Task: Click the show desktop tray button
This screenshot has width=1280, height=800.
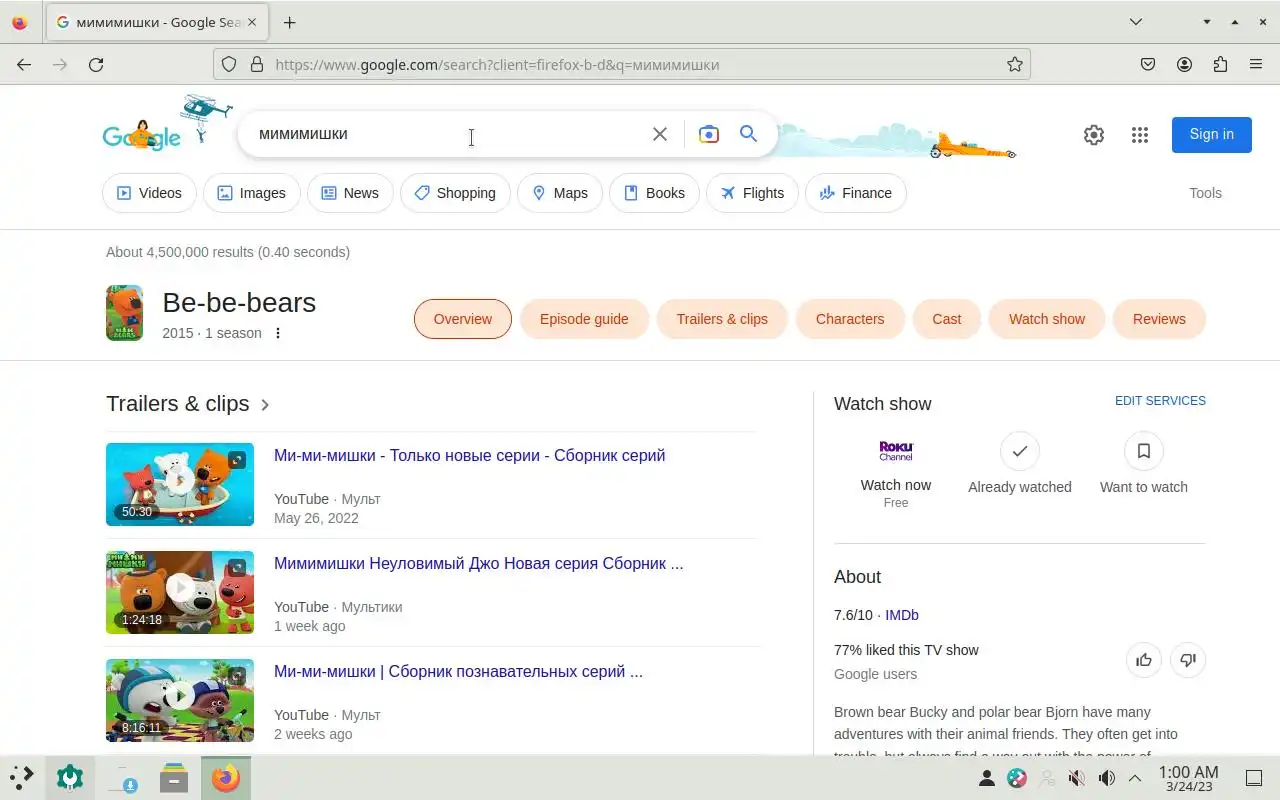Action: [x=1253, y=778]
